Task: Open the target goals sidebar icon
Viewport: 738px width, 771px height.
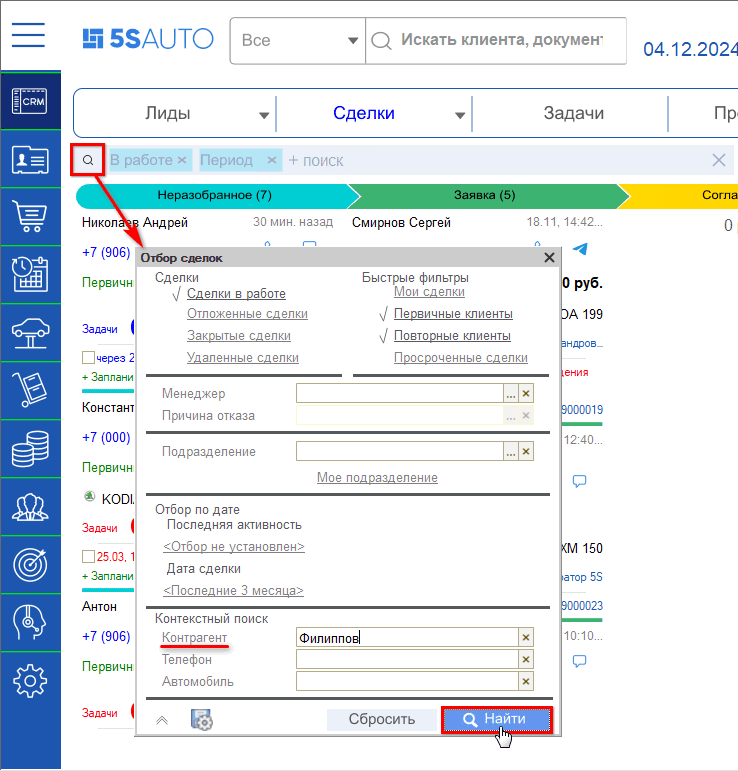Action: click(30, 564)
